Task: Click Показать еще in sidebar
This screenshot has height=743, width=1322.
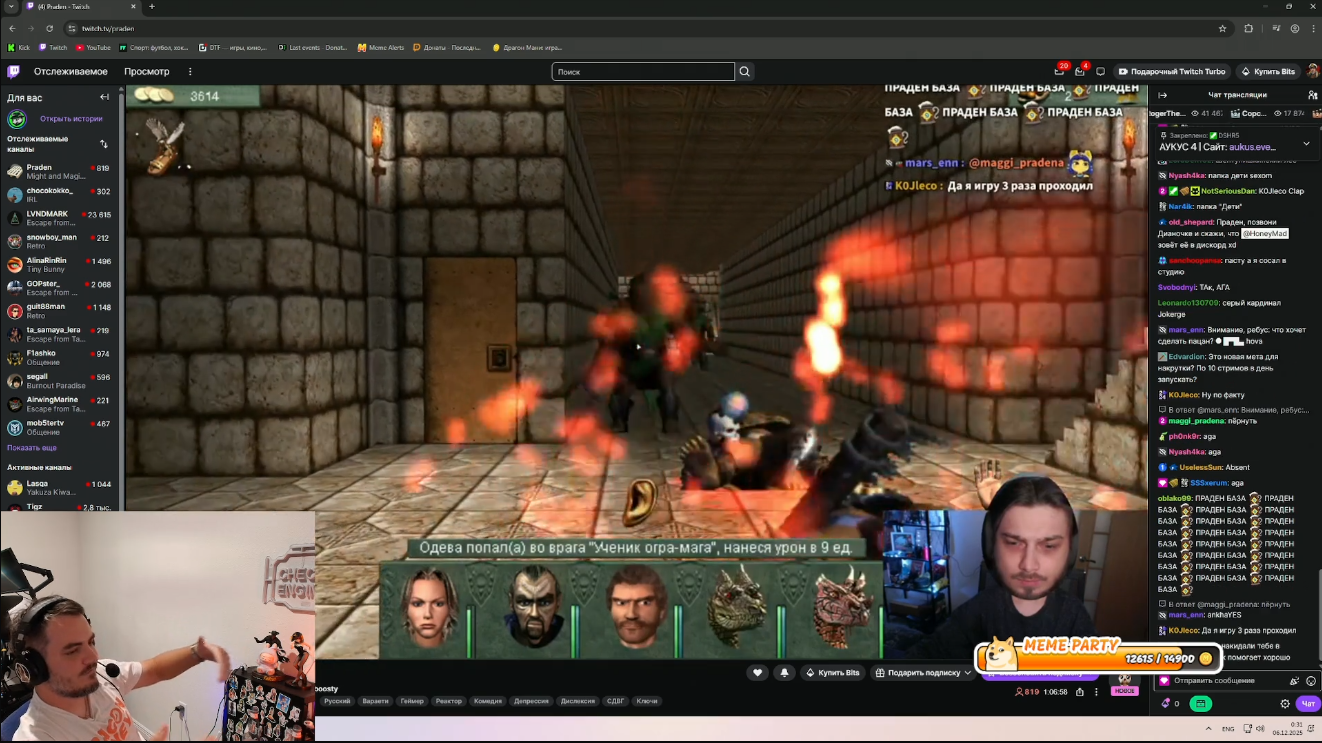Action: (32, 448)
